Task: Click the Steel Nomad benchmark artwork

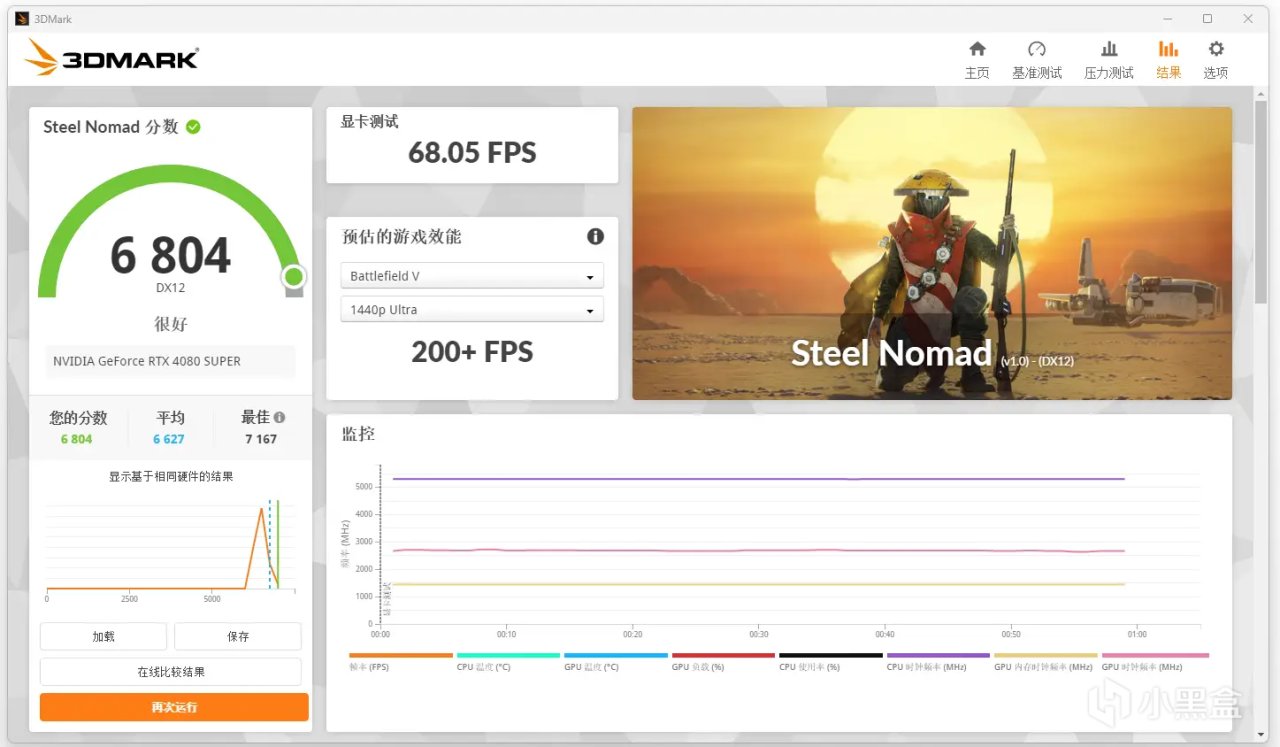Action: [x=932, y=253]
